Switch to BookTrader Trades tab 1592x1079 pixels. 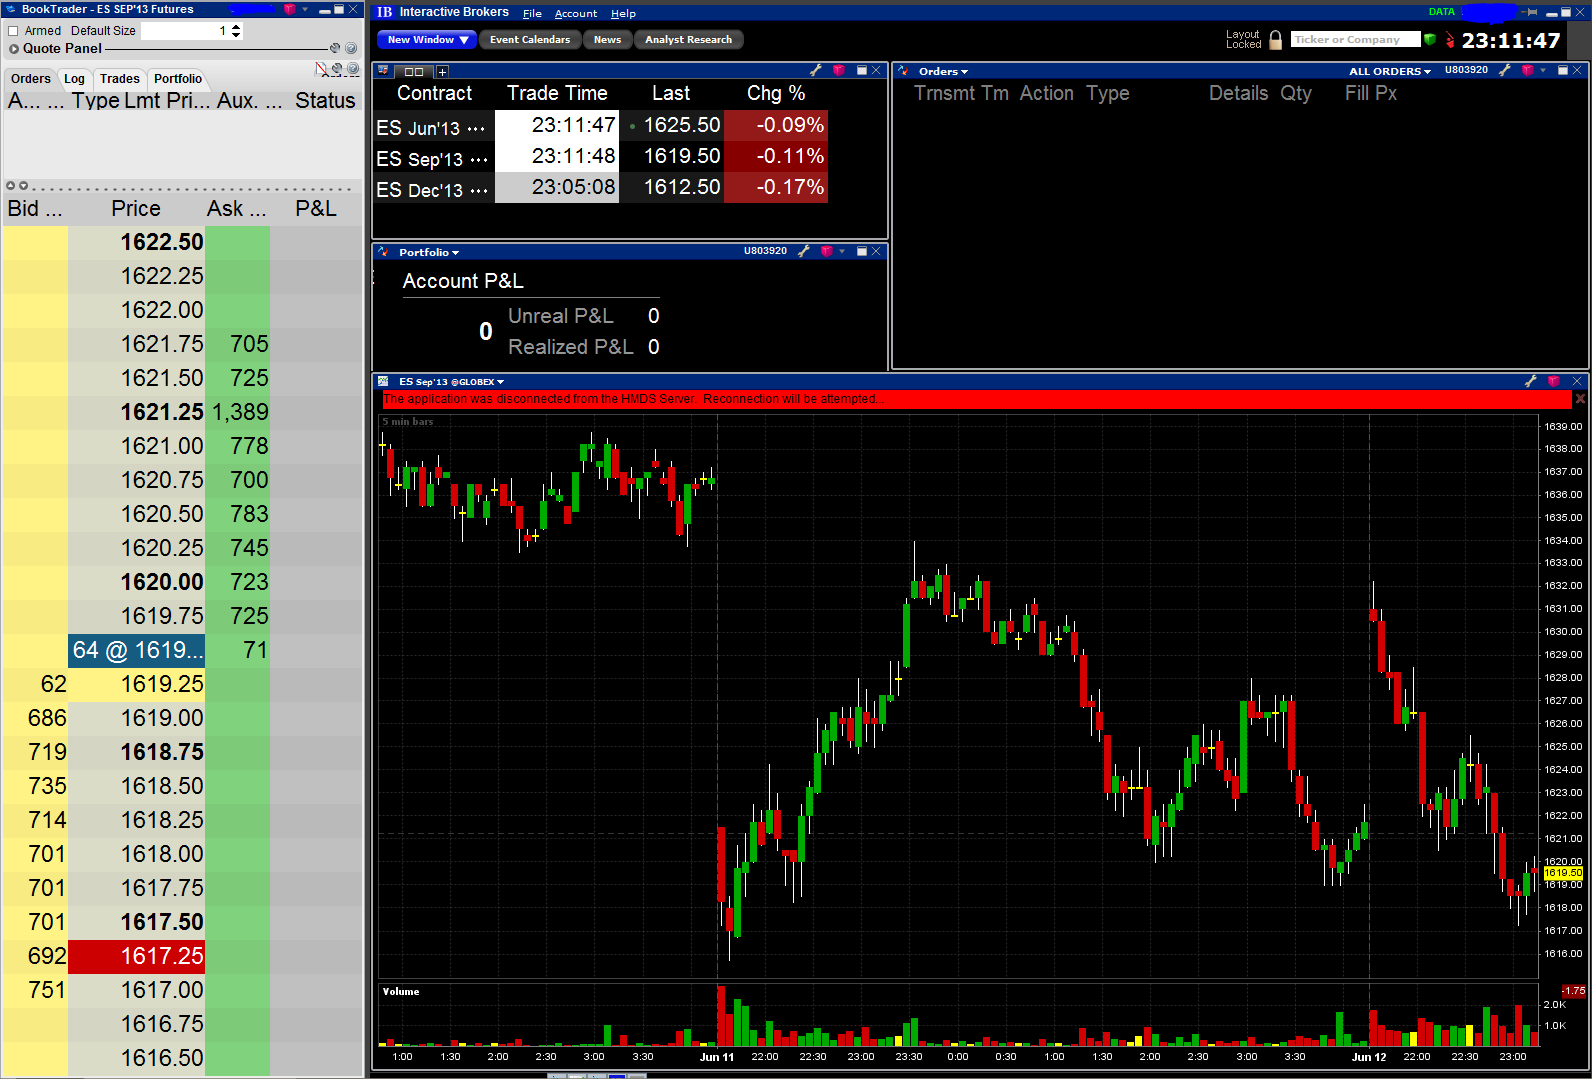coord(120,79)
